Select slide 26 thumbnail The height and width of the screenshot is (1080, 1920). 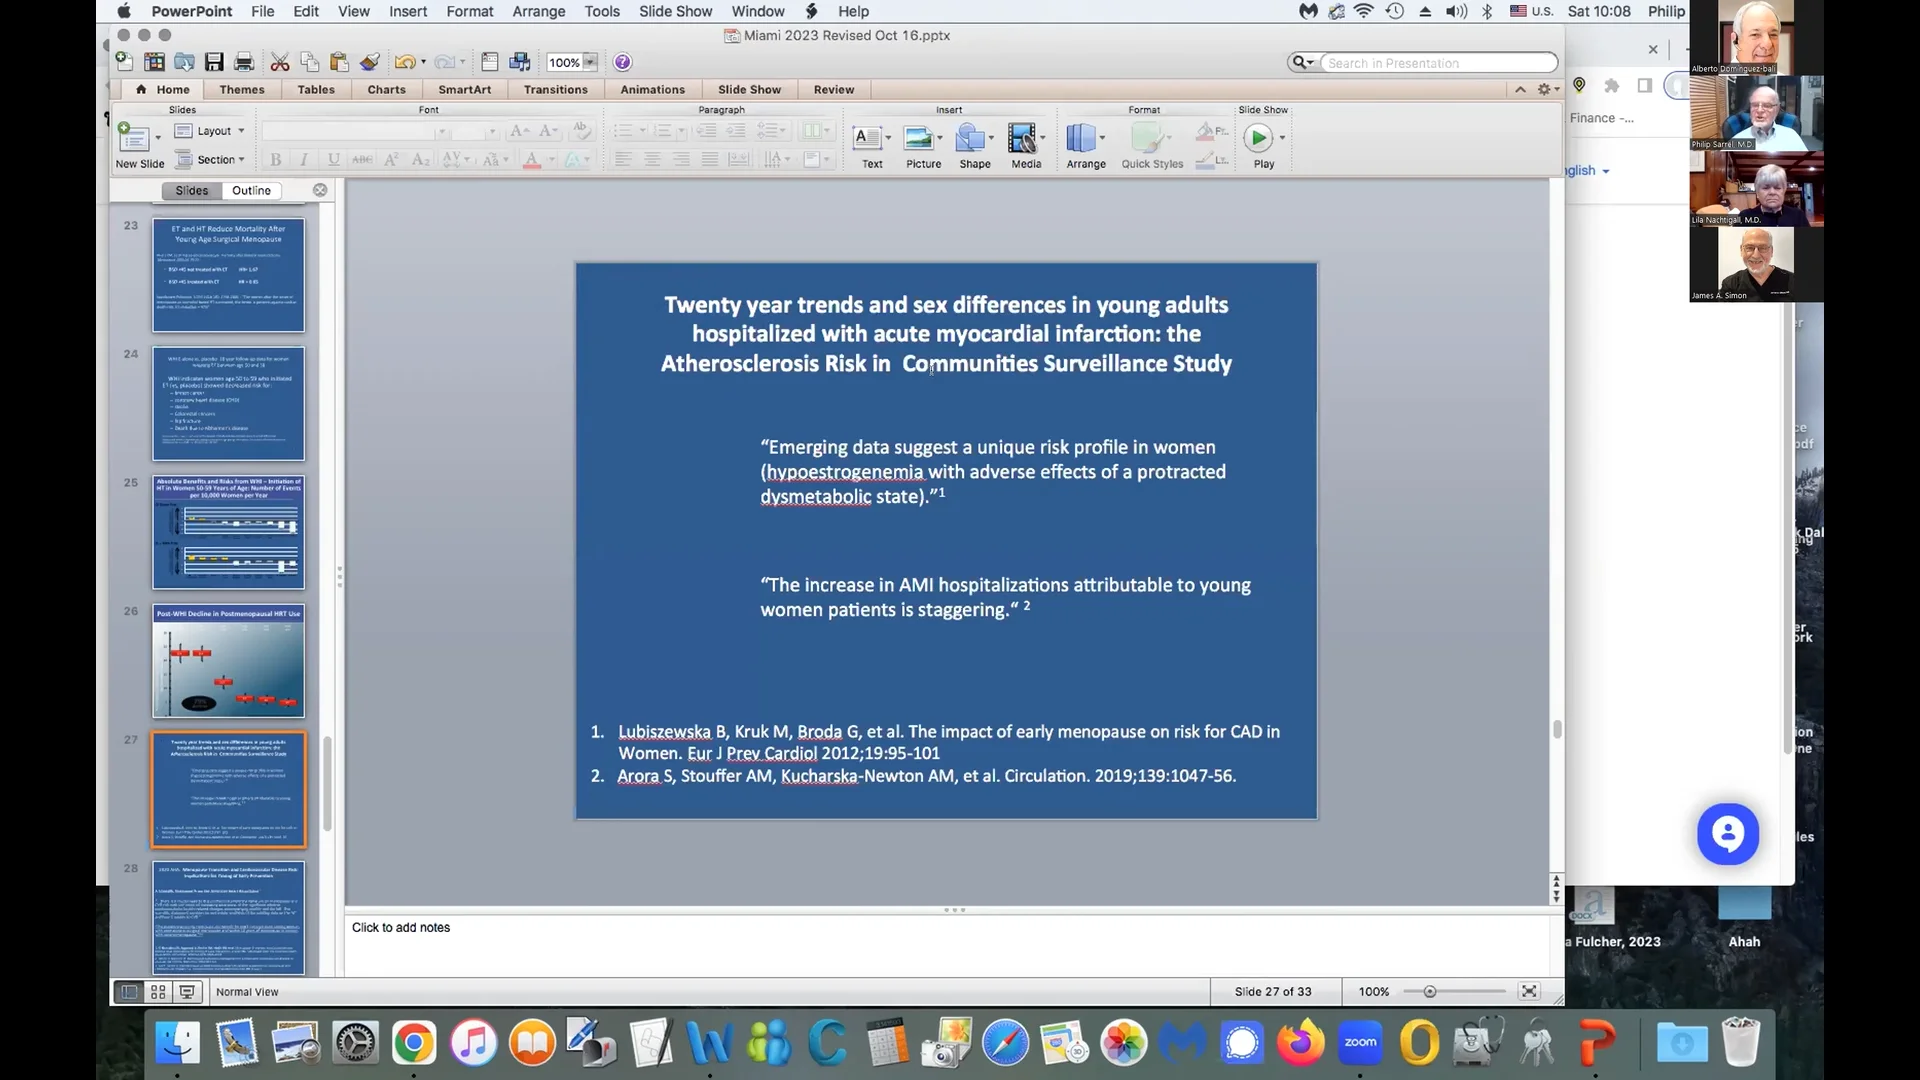click(228, 660)
